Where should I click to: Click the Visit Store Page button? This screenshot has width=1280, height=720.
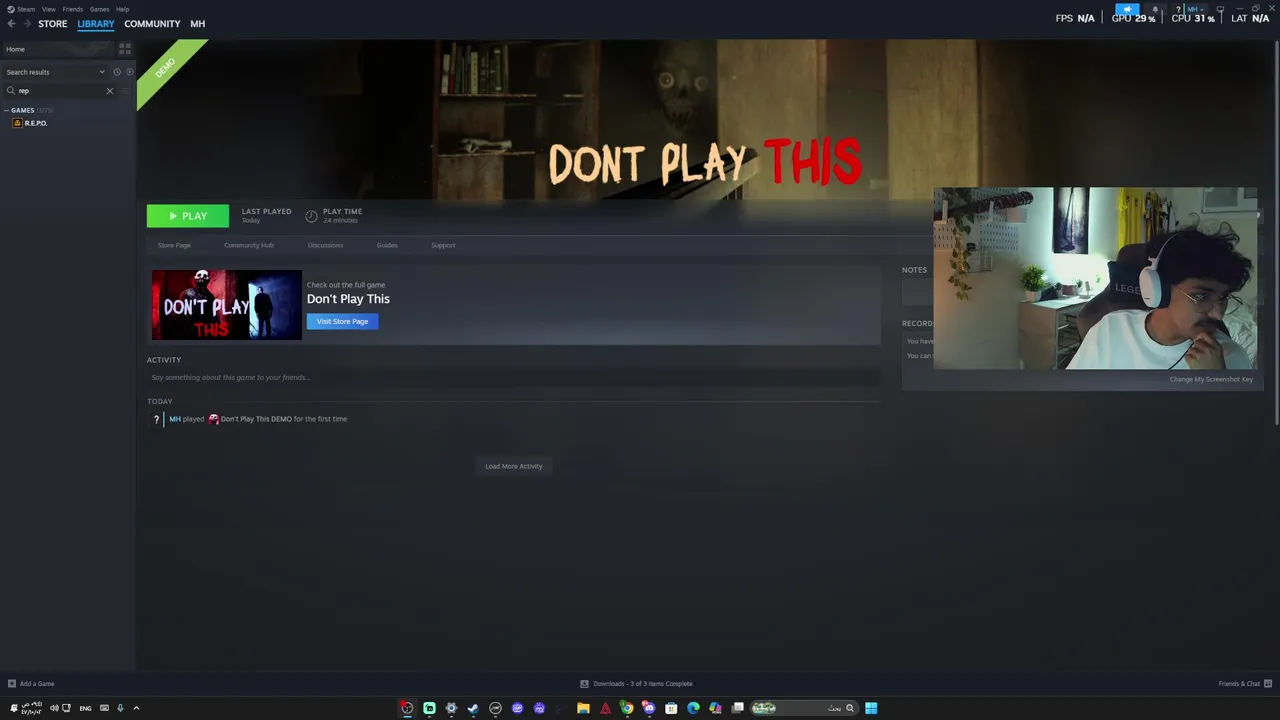click(343, 321)
